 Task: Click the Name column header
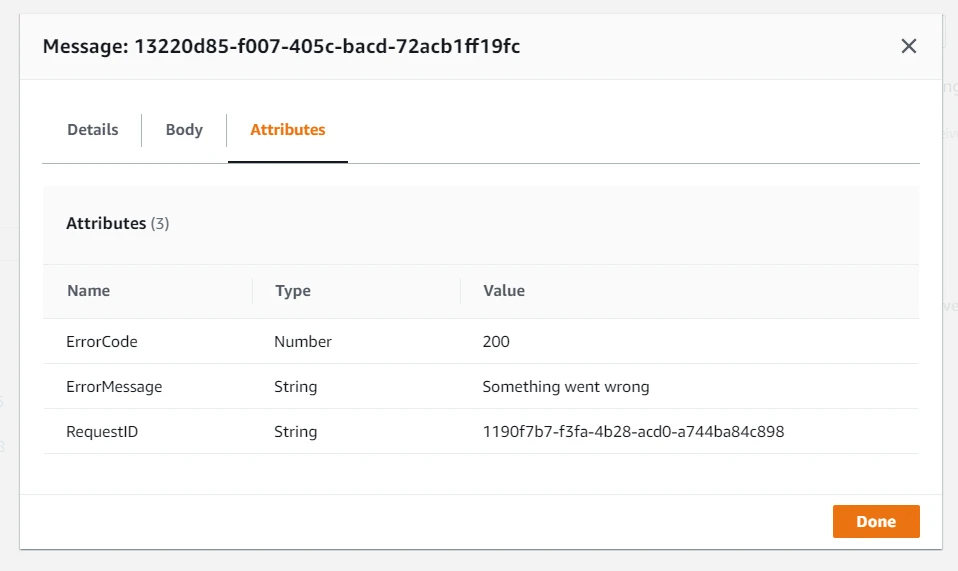pos(88,291)
